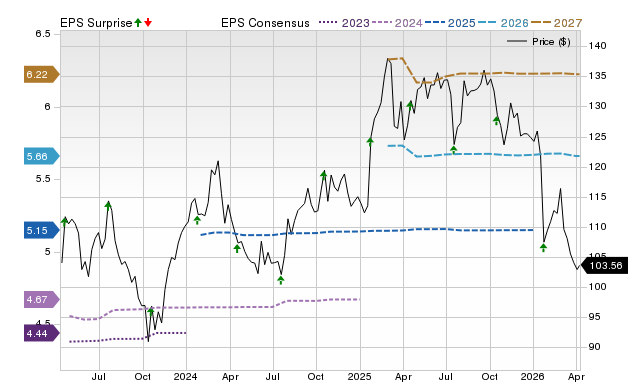Click the 135 label on the price axis
This screenshot has width=640, height=382.
598,76
